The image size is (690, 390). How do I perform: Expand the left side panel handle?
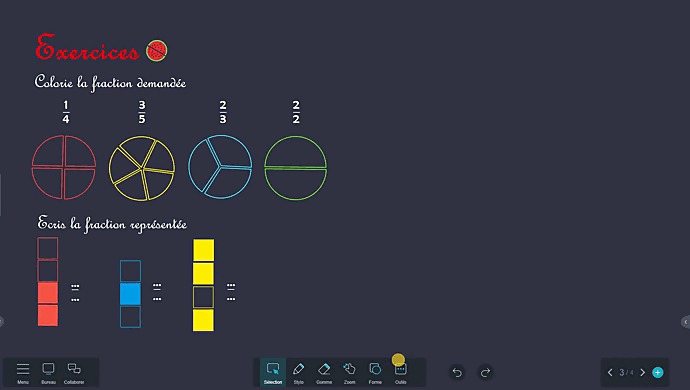tap(1, 322)
